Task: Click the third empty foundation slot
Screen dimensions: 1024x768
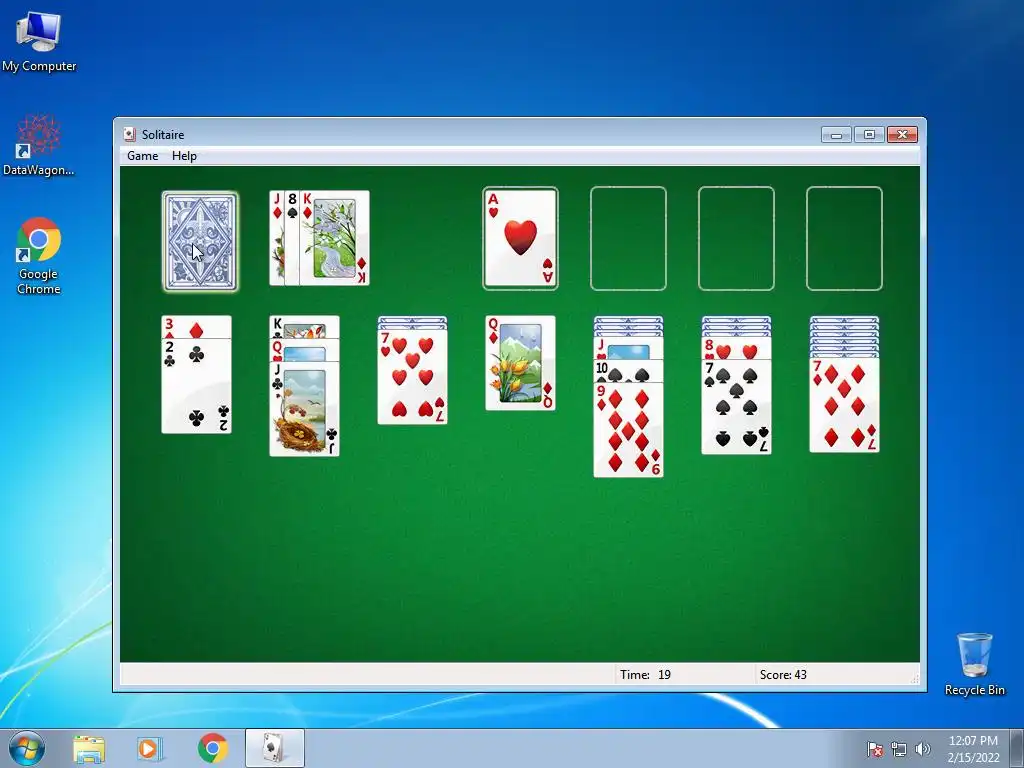Action: [736, 238]
